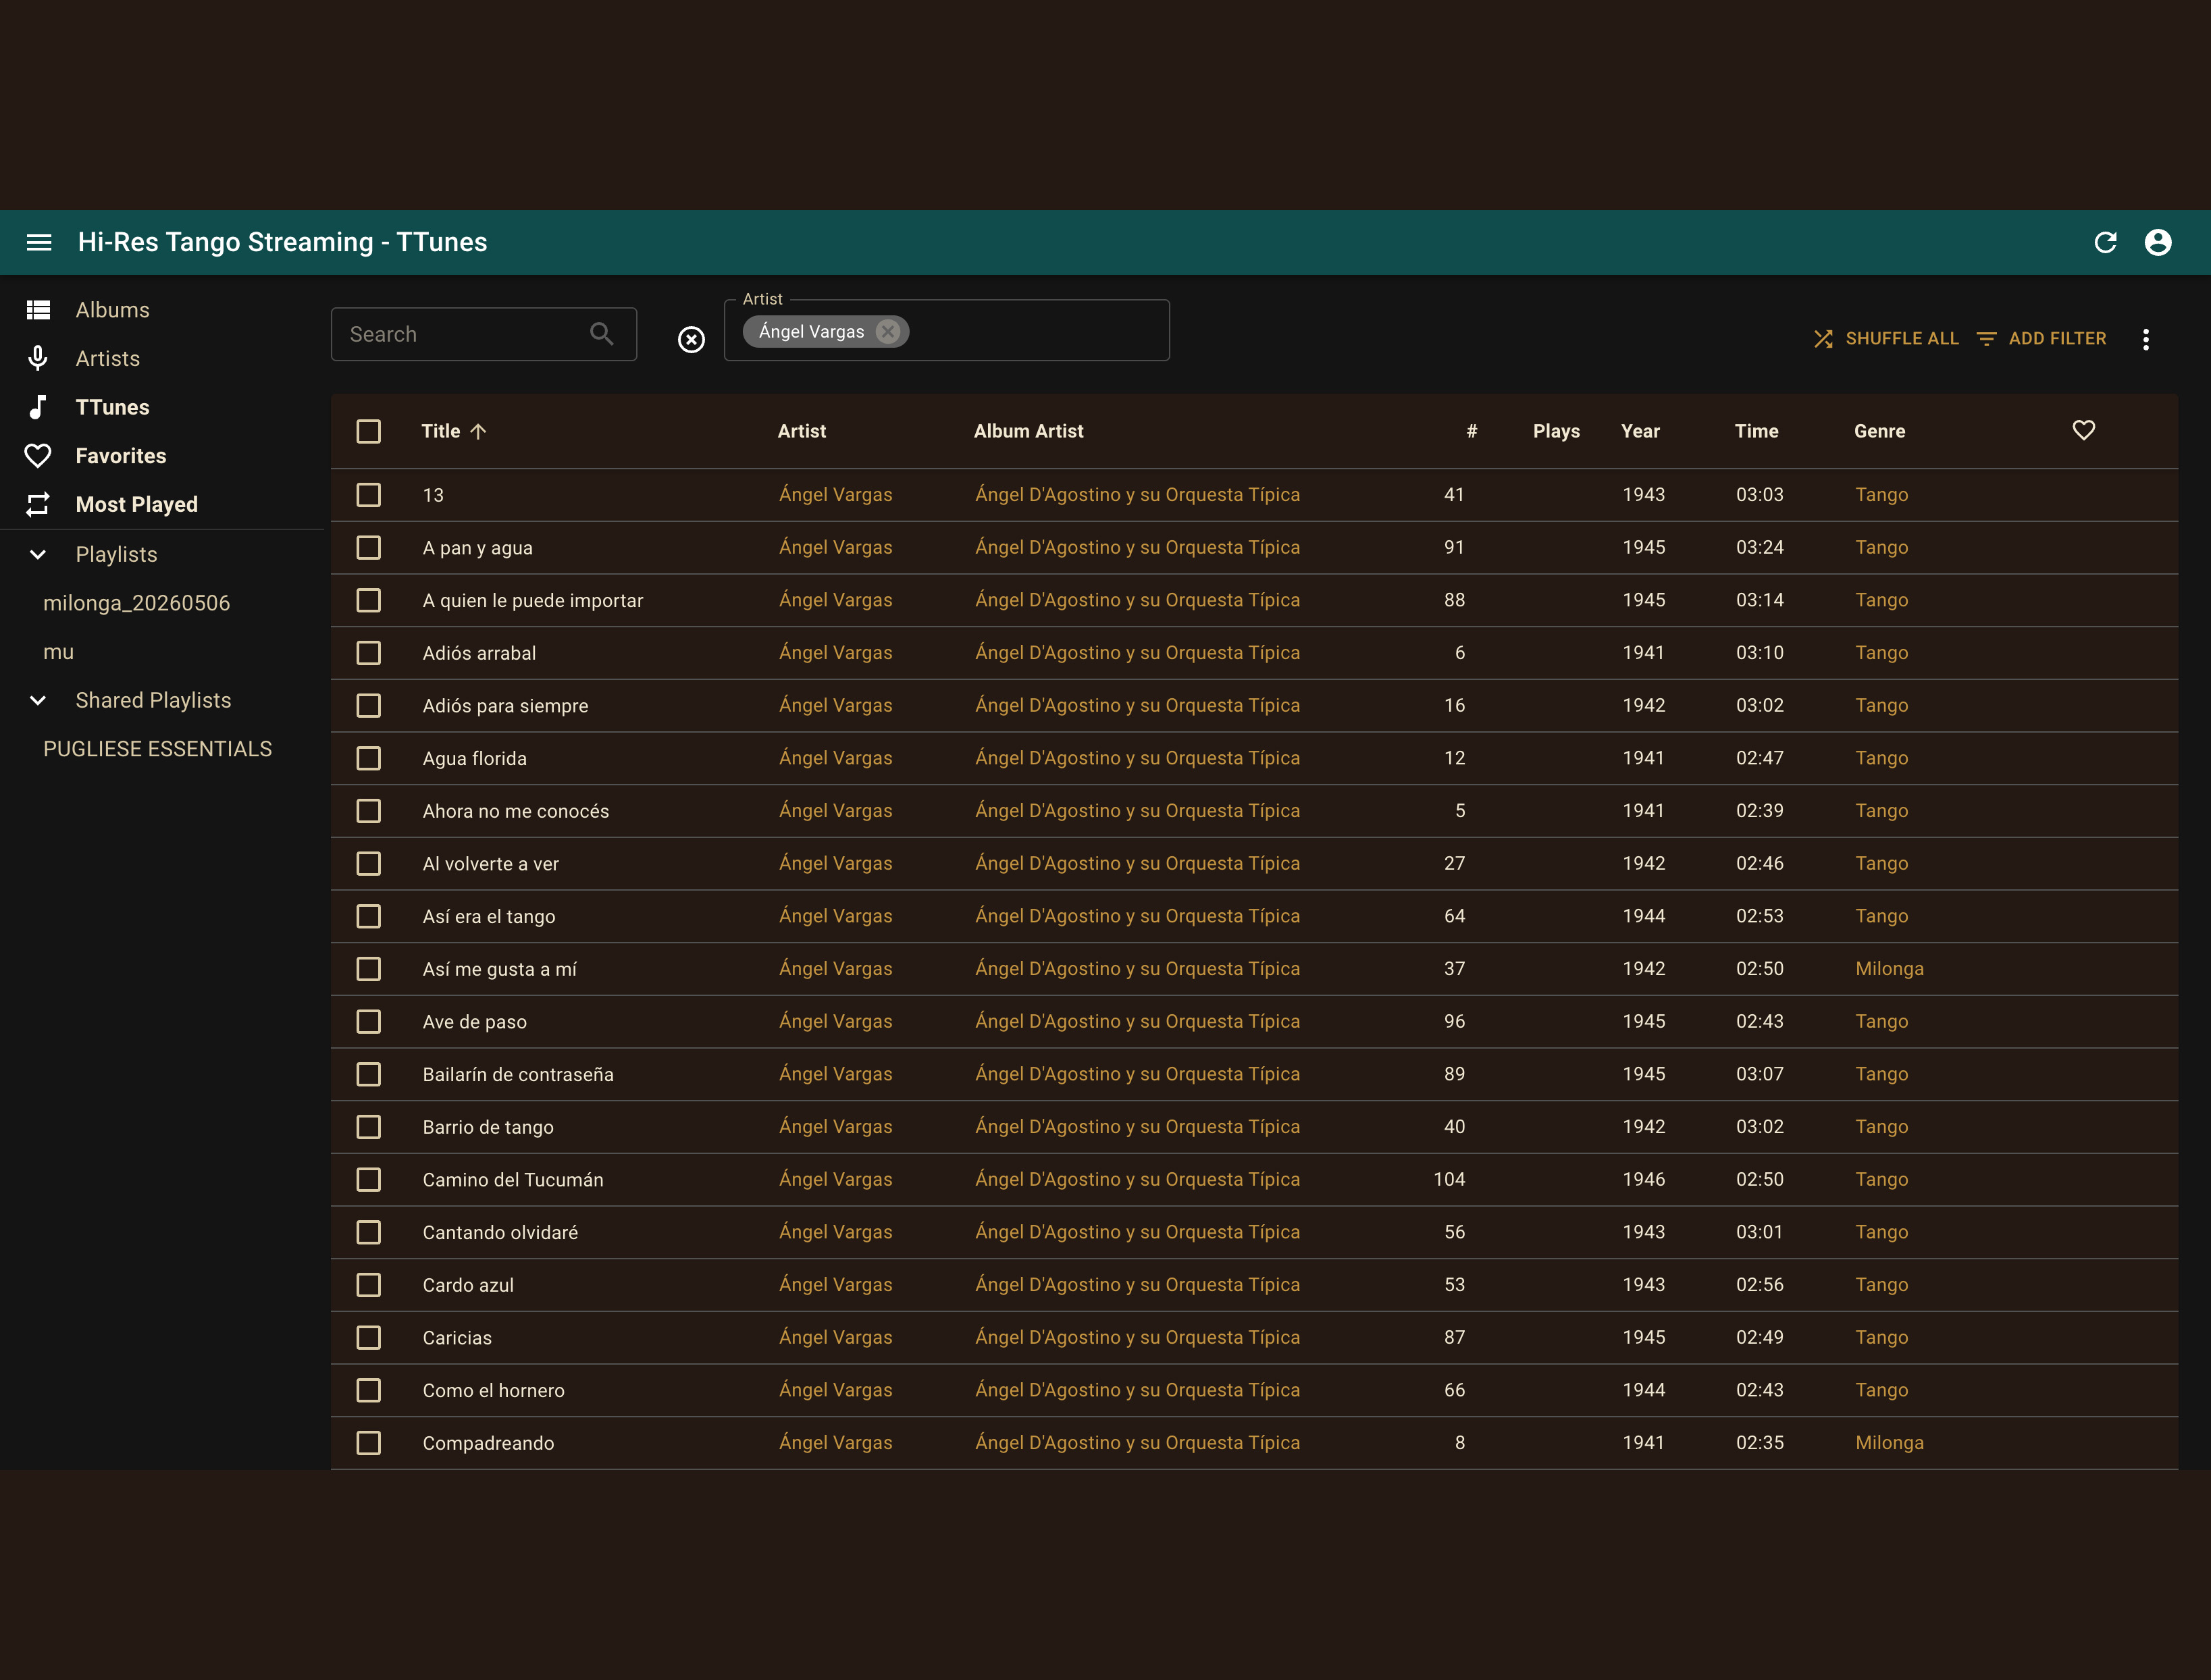2211x1680 pixels.
Task: Click the Hi-Res Tango Streaming - TTunes title
Action: tap(283, 242)
